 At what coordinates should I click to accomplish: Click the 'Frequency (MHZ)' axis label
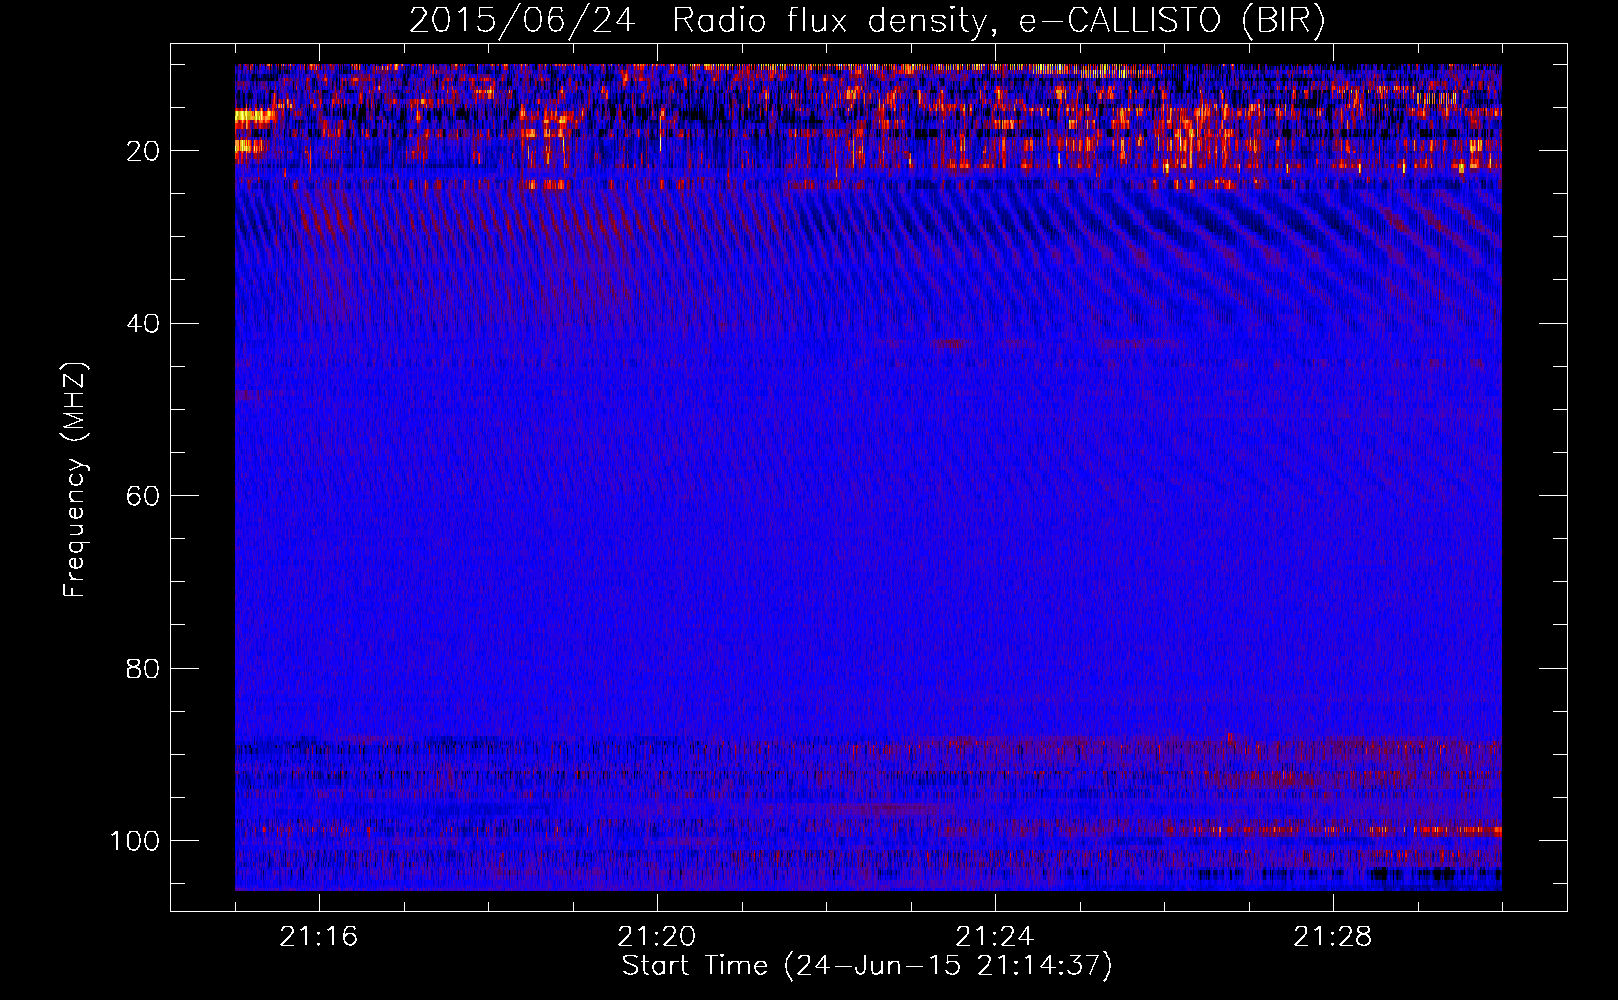coord(75,480)
